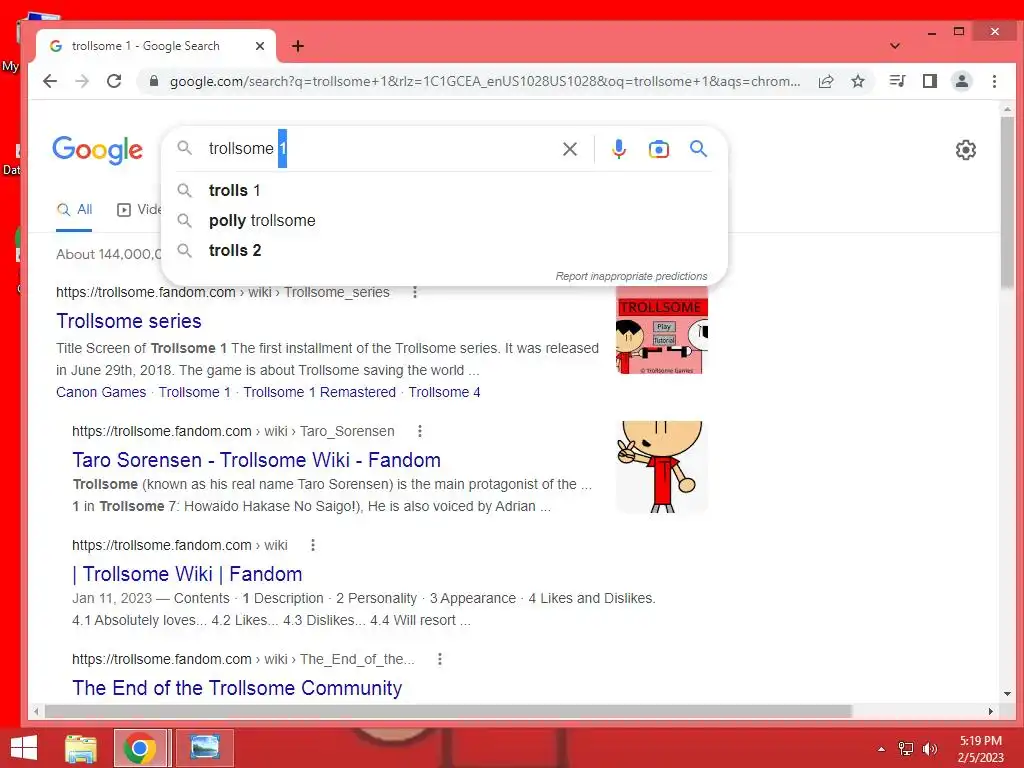Click the volume speaker icon in the tray
1024x768 pixels.
(x=929, y=749)
